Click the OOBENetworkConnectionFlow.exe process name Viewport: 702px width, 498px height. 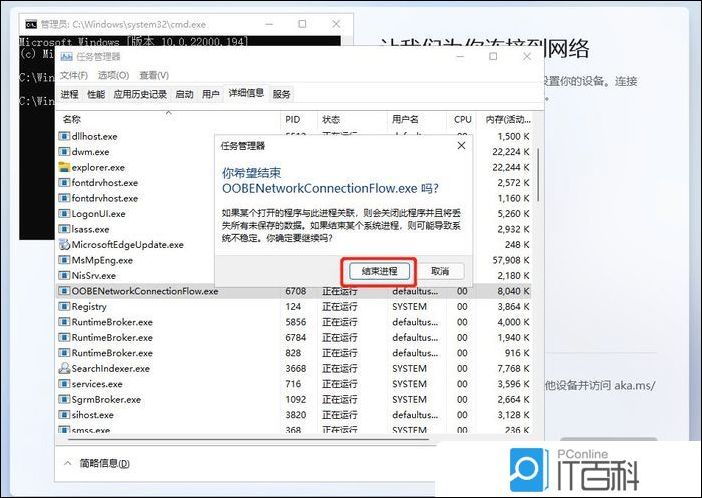[x=145, y=291]
